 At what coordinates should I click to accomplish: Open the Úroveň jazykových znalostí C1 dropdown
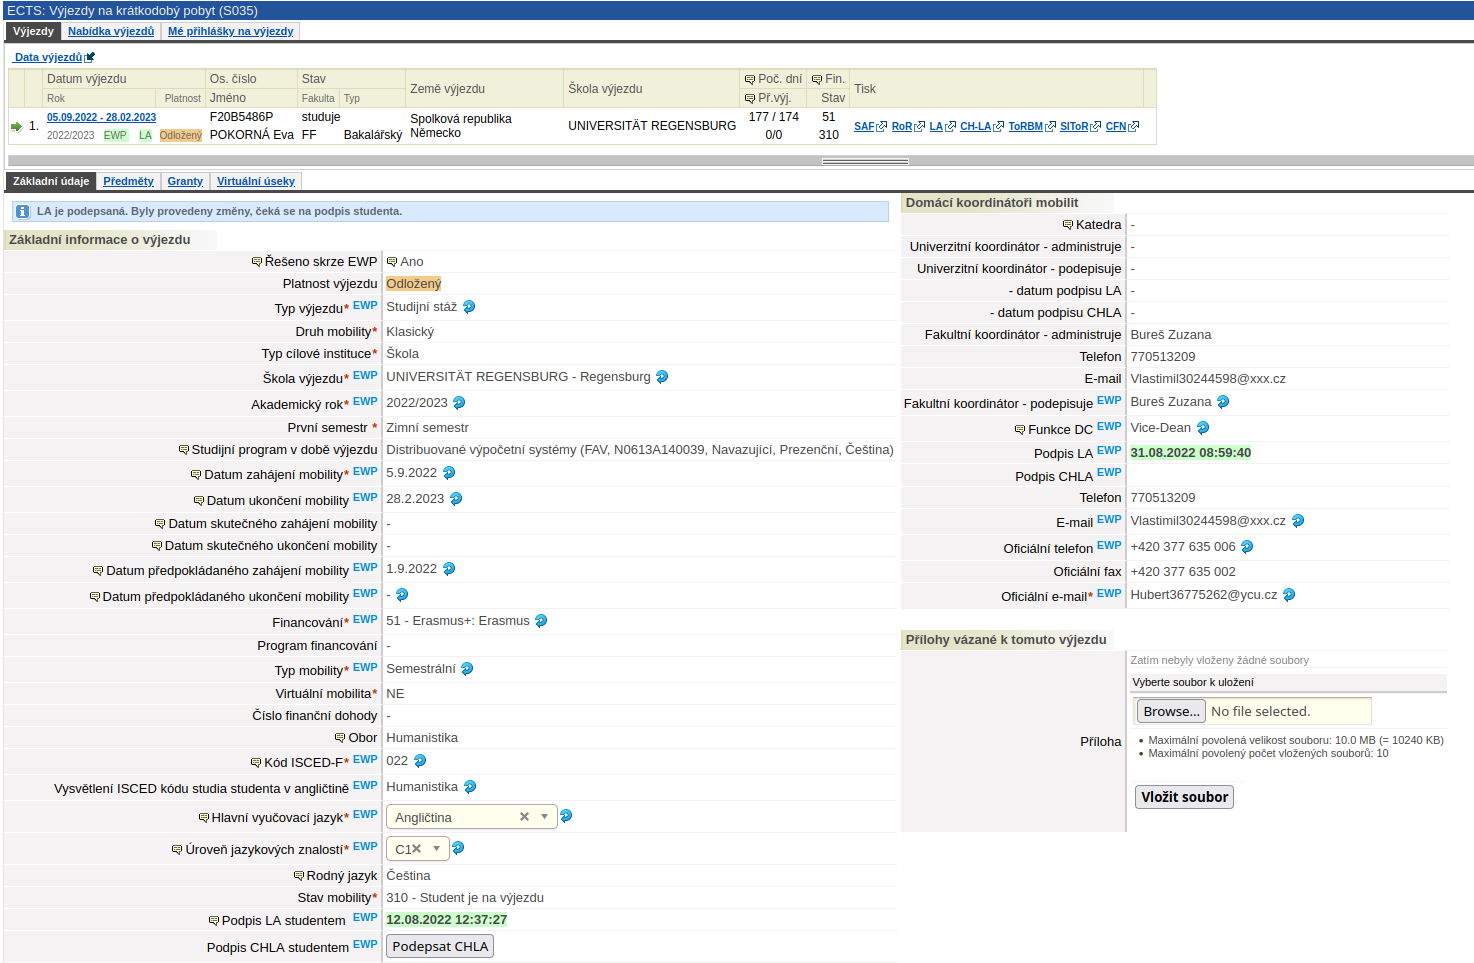(437, 849)
